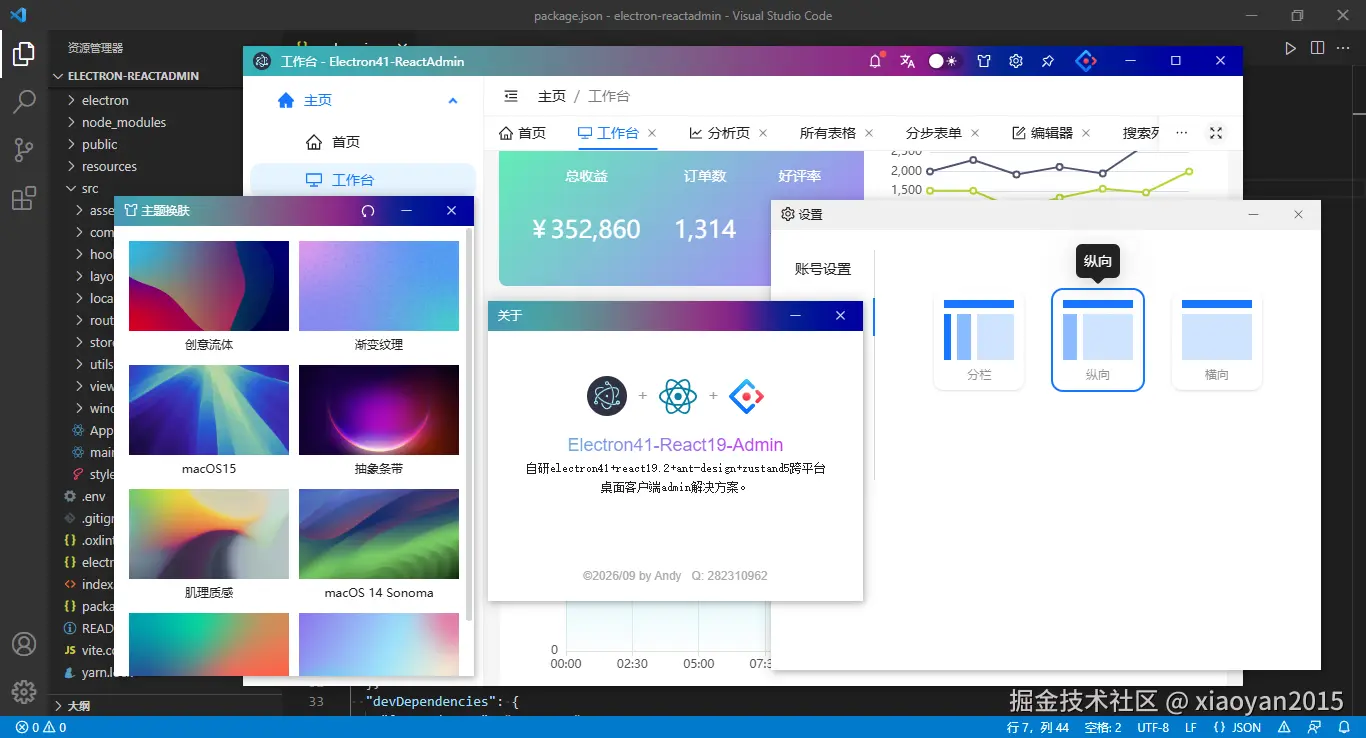
Task: Open settings gear in ReactAdmin title bar
Action: click(1016, 61)
